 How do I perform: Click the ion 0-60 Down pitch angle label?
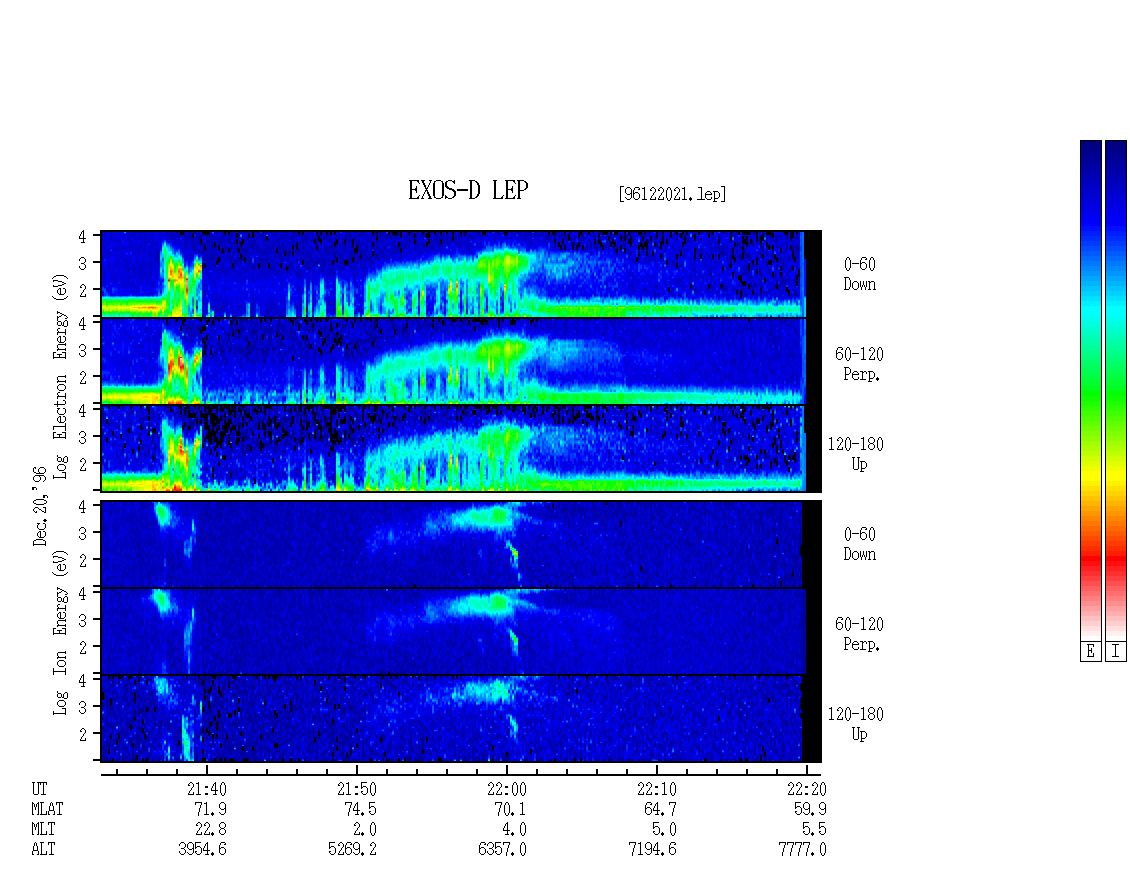coord(860,544)
